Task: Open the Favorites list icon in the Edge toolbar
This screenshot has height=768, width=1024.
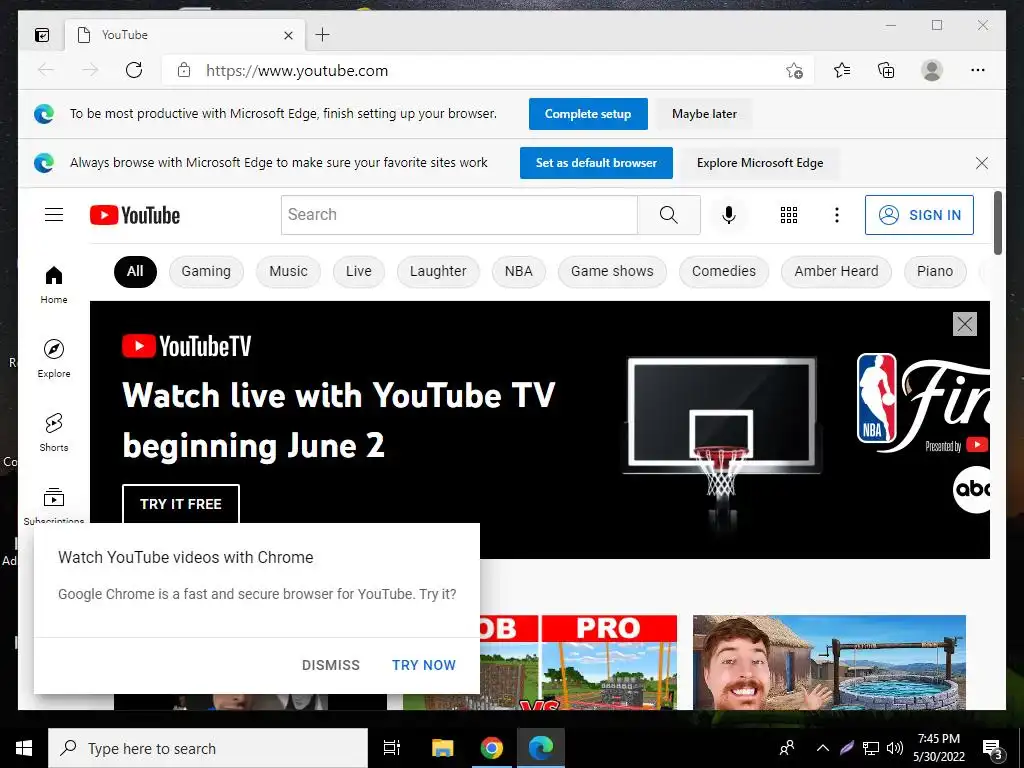Action: tap(842, 70)
